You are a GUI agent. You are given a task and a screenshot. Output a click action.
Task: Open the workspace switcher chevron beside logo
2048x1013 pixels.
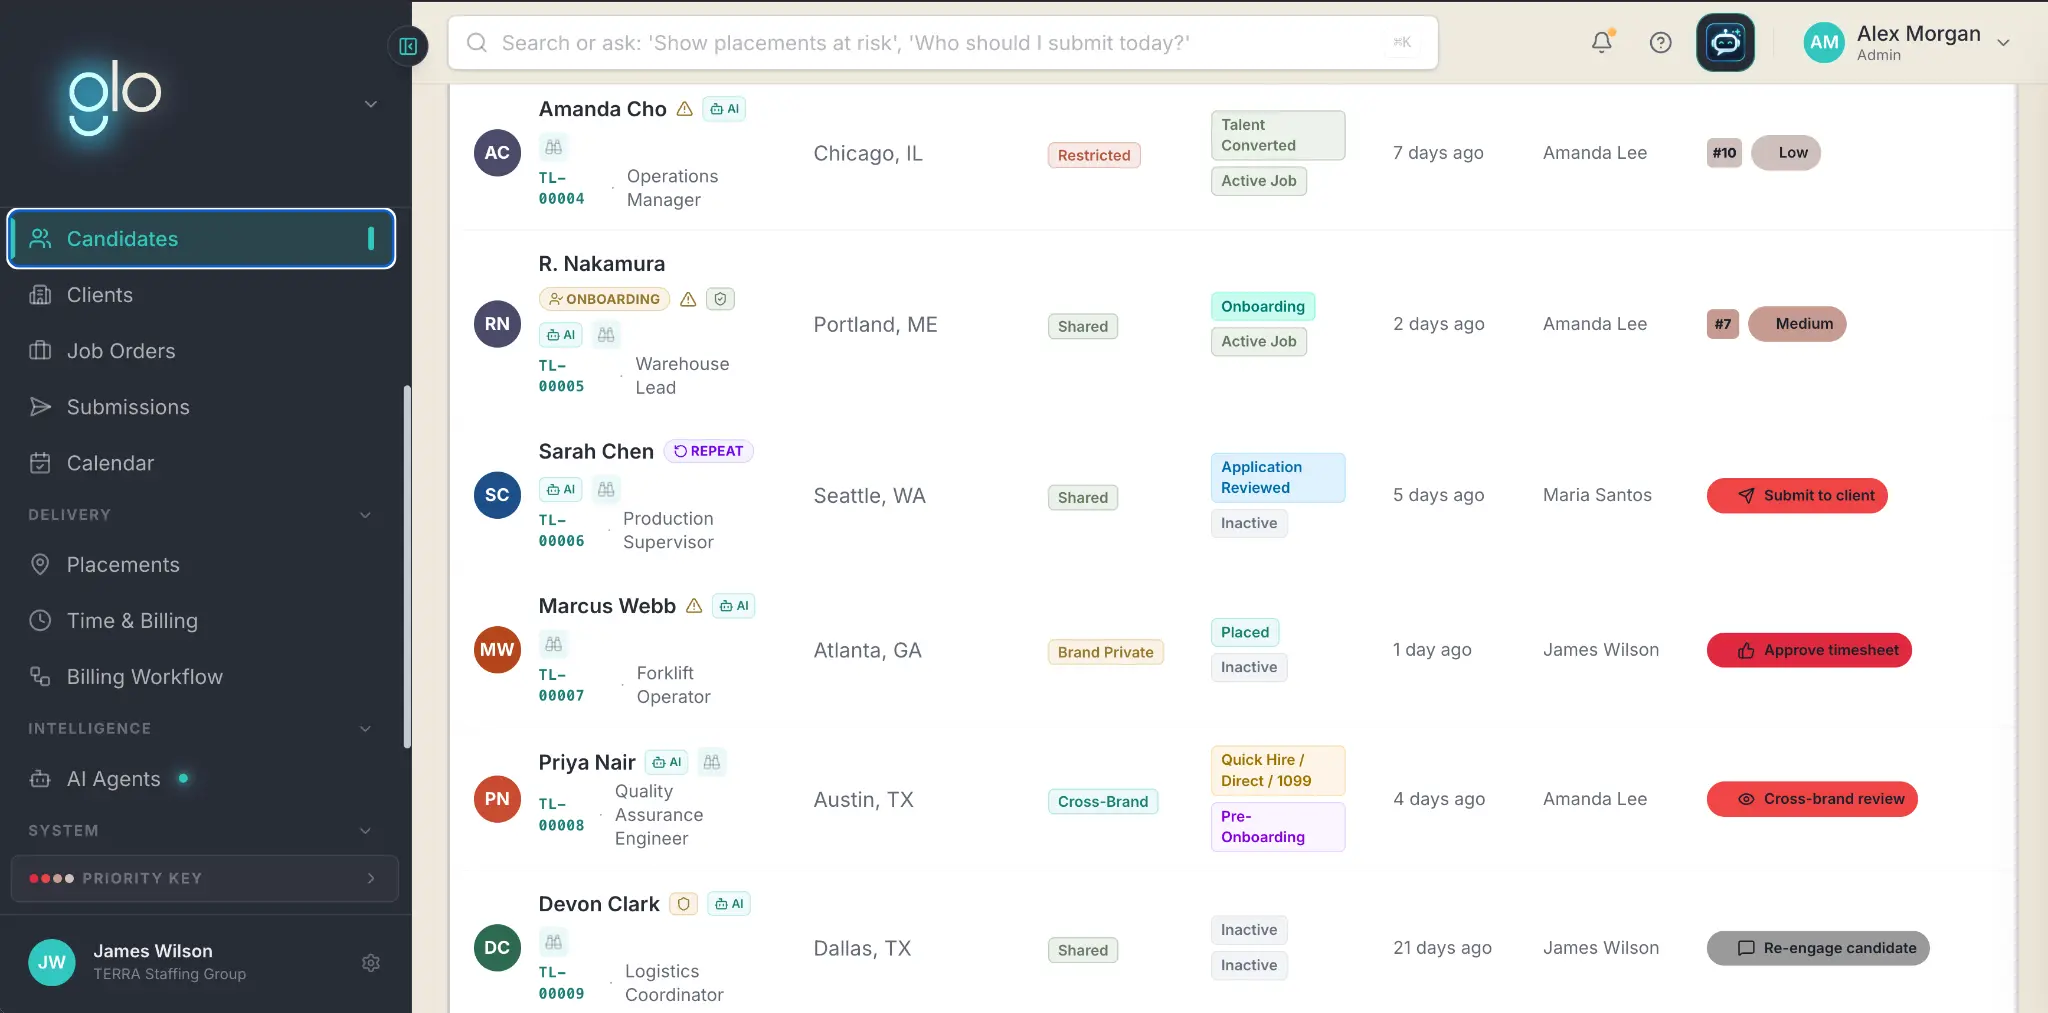pyautogui.click(x=371, y=104)
